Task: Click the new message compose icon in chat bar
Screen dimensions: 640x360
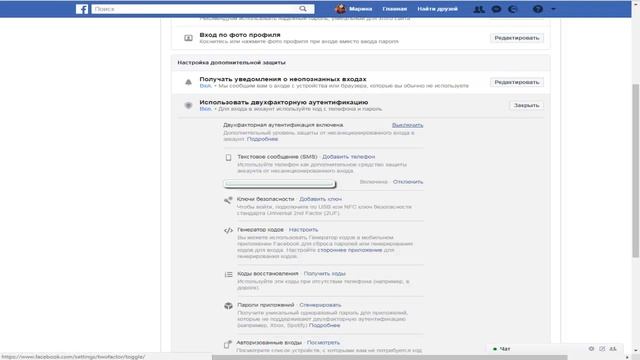Action: pyautogui.click(x=602, y=349)
